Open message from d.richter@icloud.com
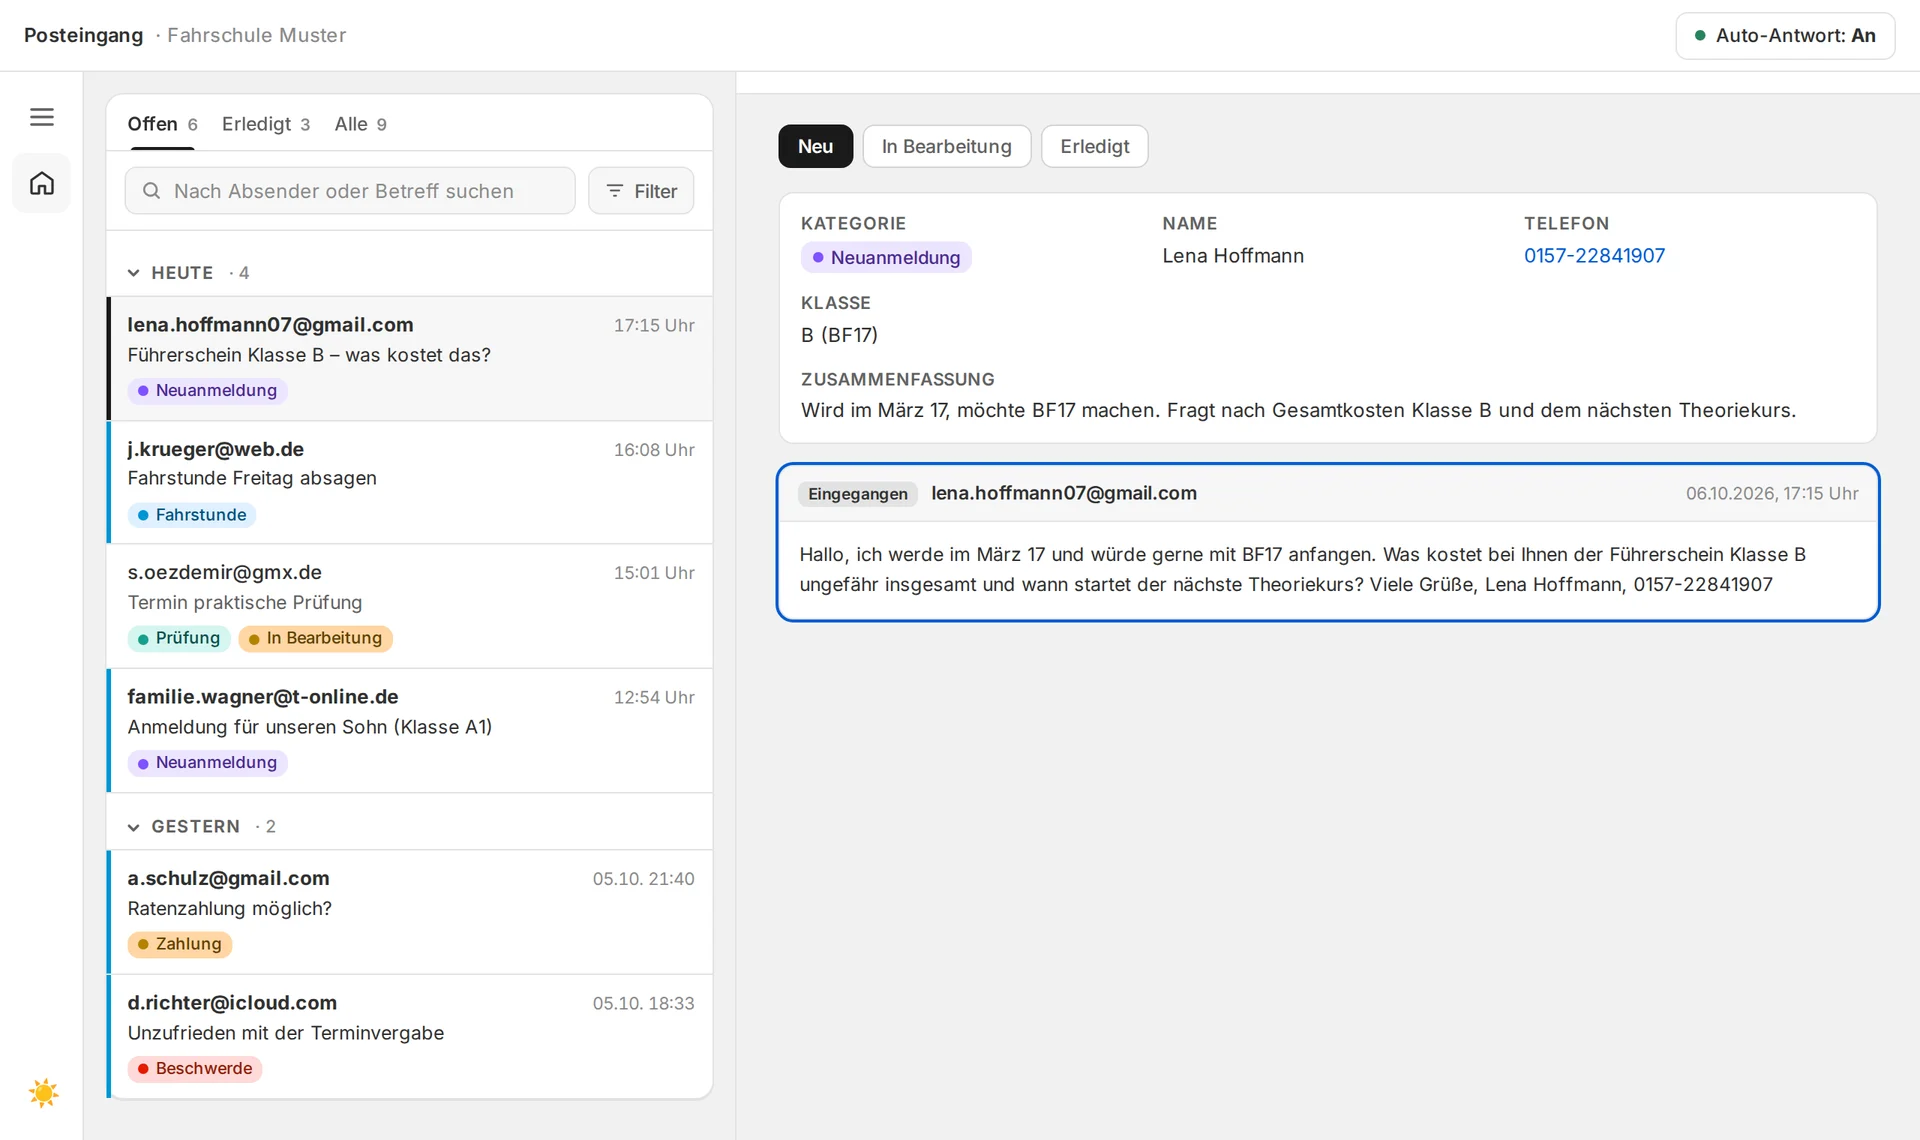 tap(410, 1036)
